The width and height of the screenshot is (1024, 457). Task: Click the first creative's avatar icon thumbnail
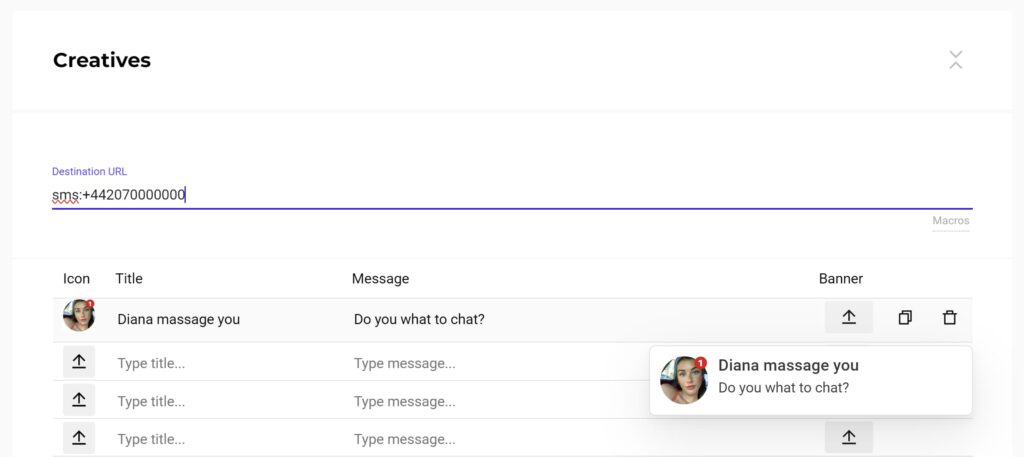(79, 315)
